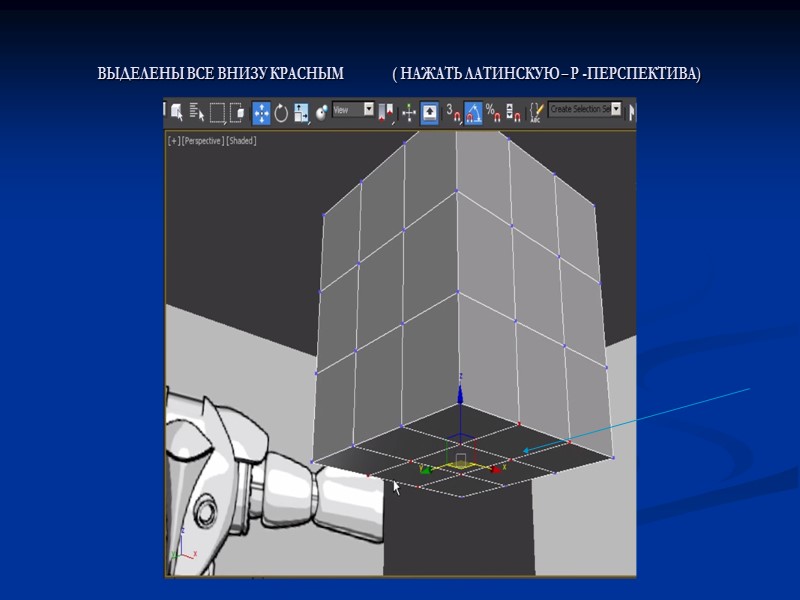This screenshot has width=800, height=600.
Task: Open the View reference coordinate dropdown
Action: click(353, 109)
